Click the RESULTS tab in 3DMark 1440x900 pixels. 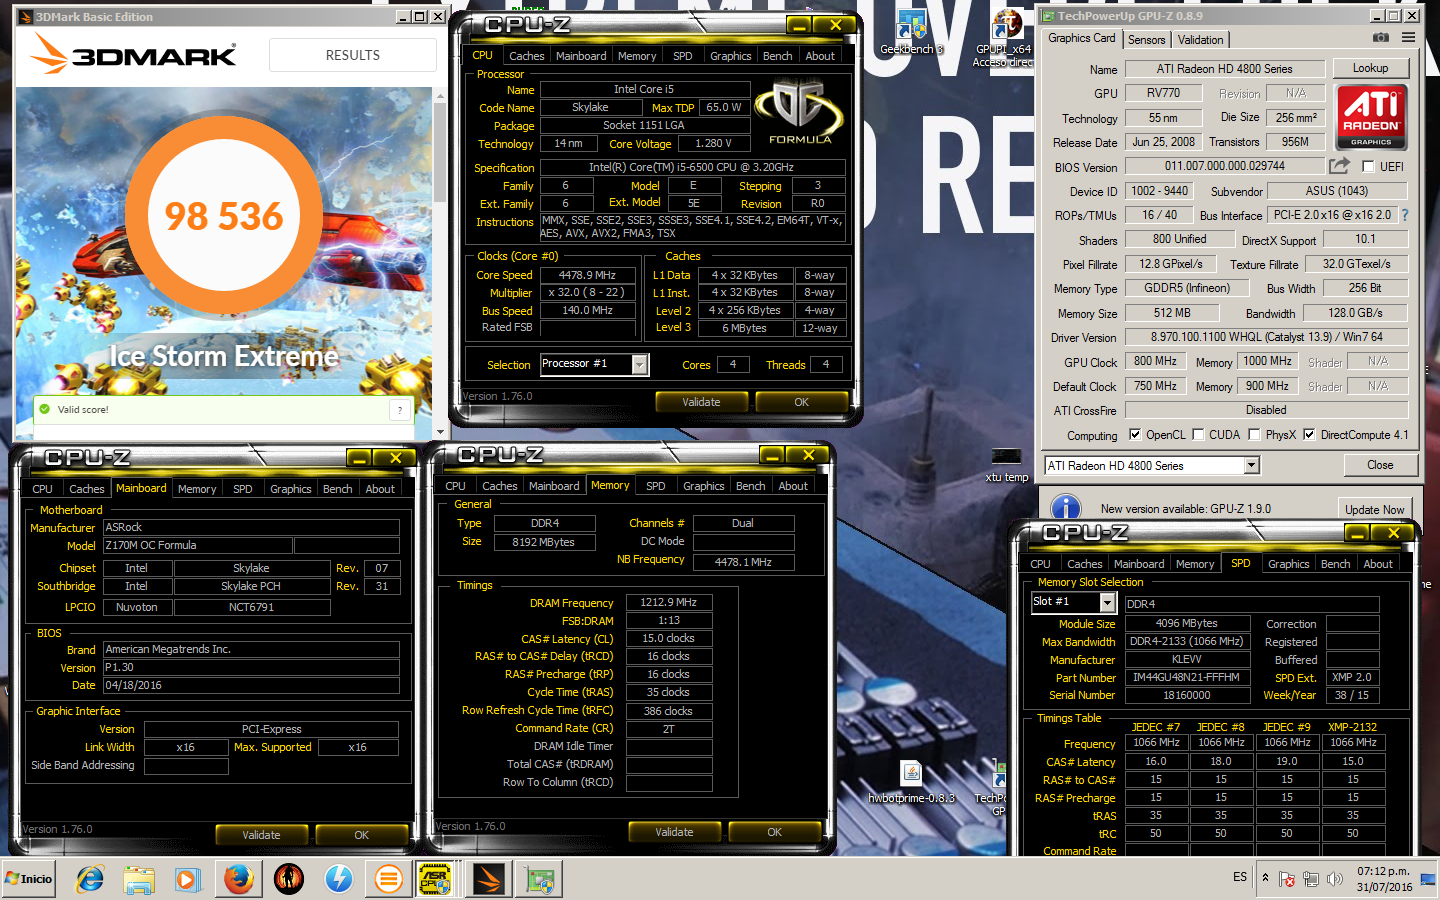(x=352, y=55)
